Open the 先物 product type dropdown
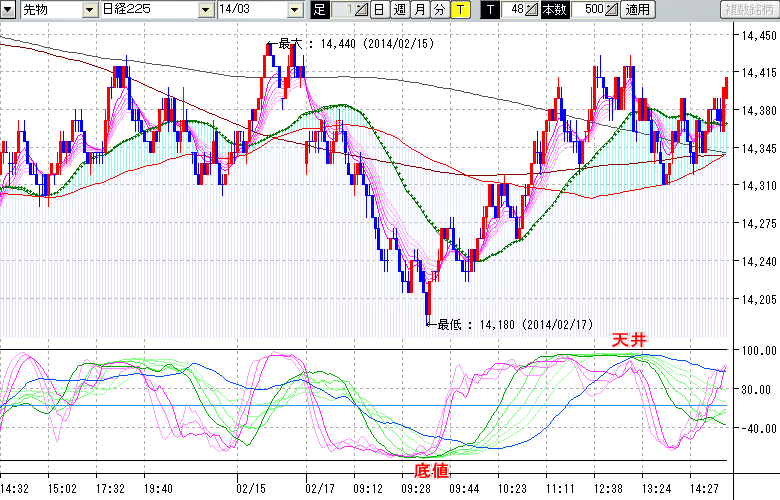This screenshot has width=780, height=500. click(88, 10)
